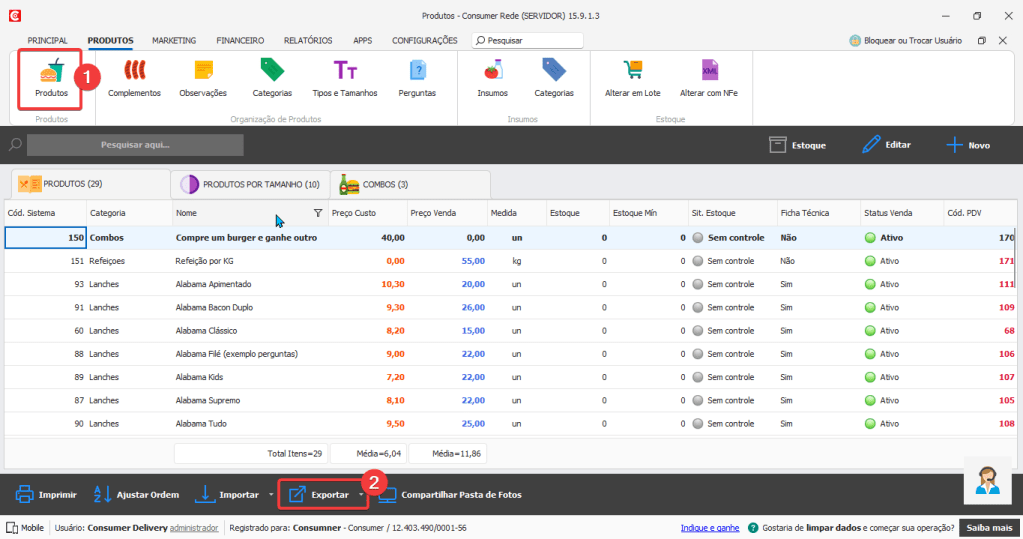Click the Pesquisar aqui search field
The height and width of the screenshot is (539, 1023).
coord(135,145)
